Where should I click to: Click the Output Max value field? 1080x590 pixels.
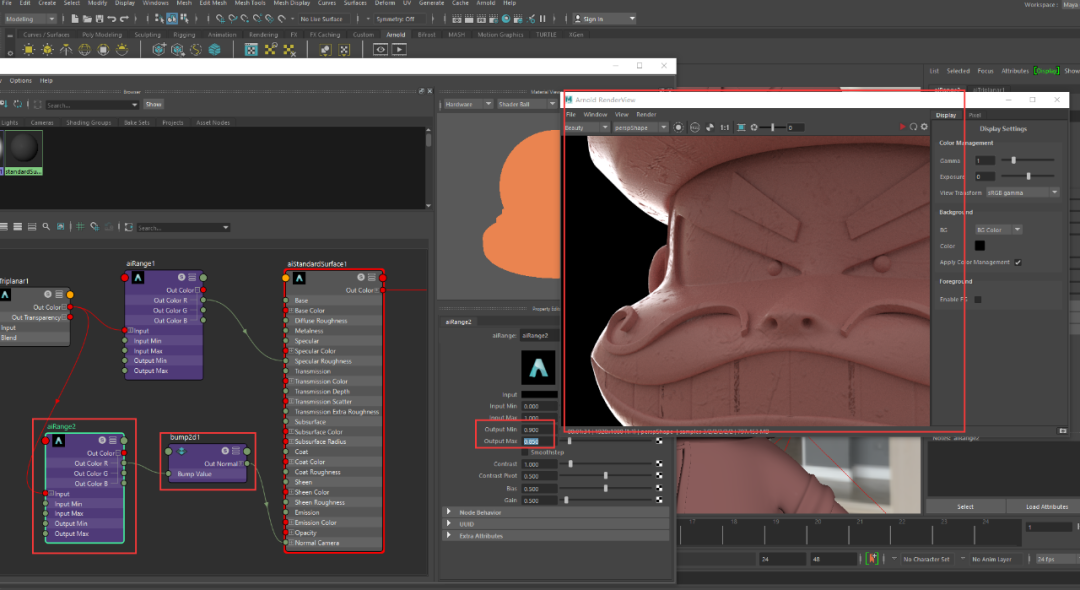click(539, 441)
